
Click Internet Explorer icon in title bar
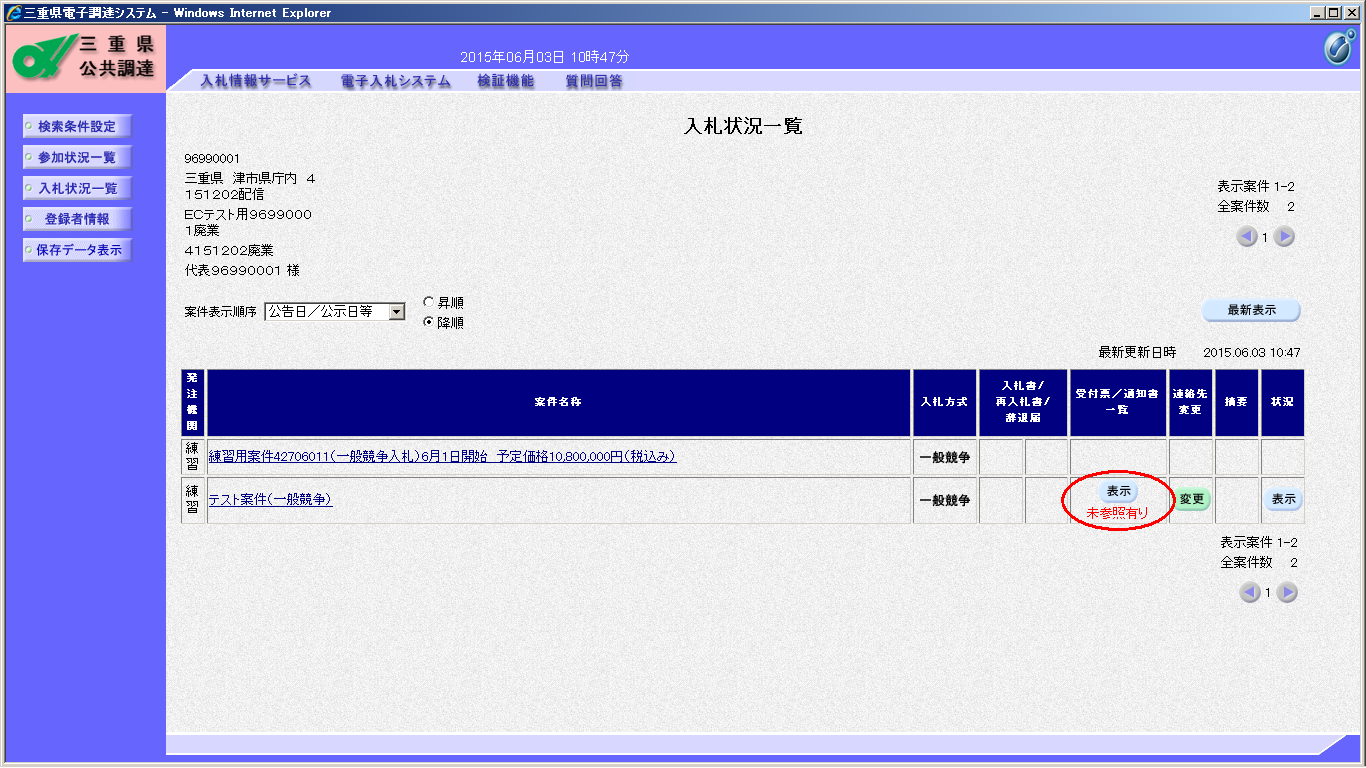[x=14, y=13]
